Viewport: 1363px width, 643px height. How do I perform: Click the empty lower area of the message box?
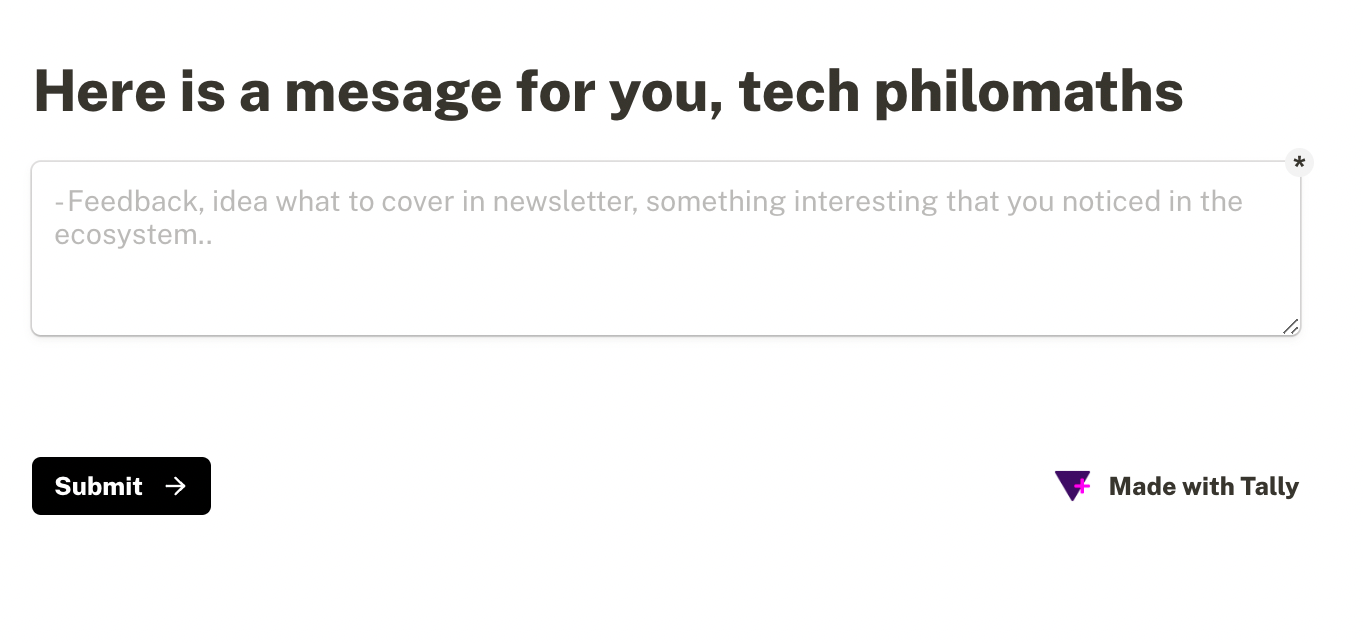666,295
